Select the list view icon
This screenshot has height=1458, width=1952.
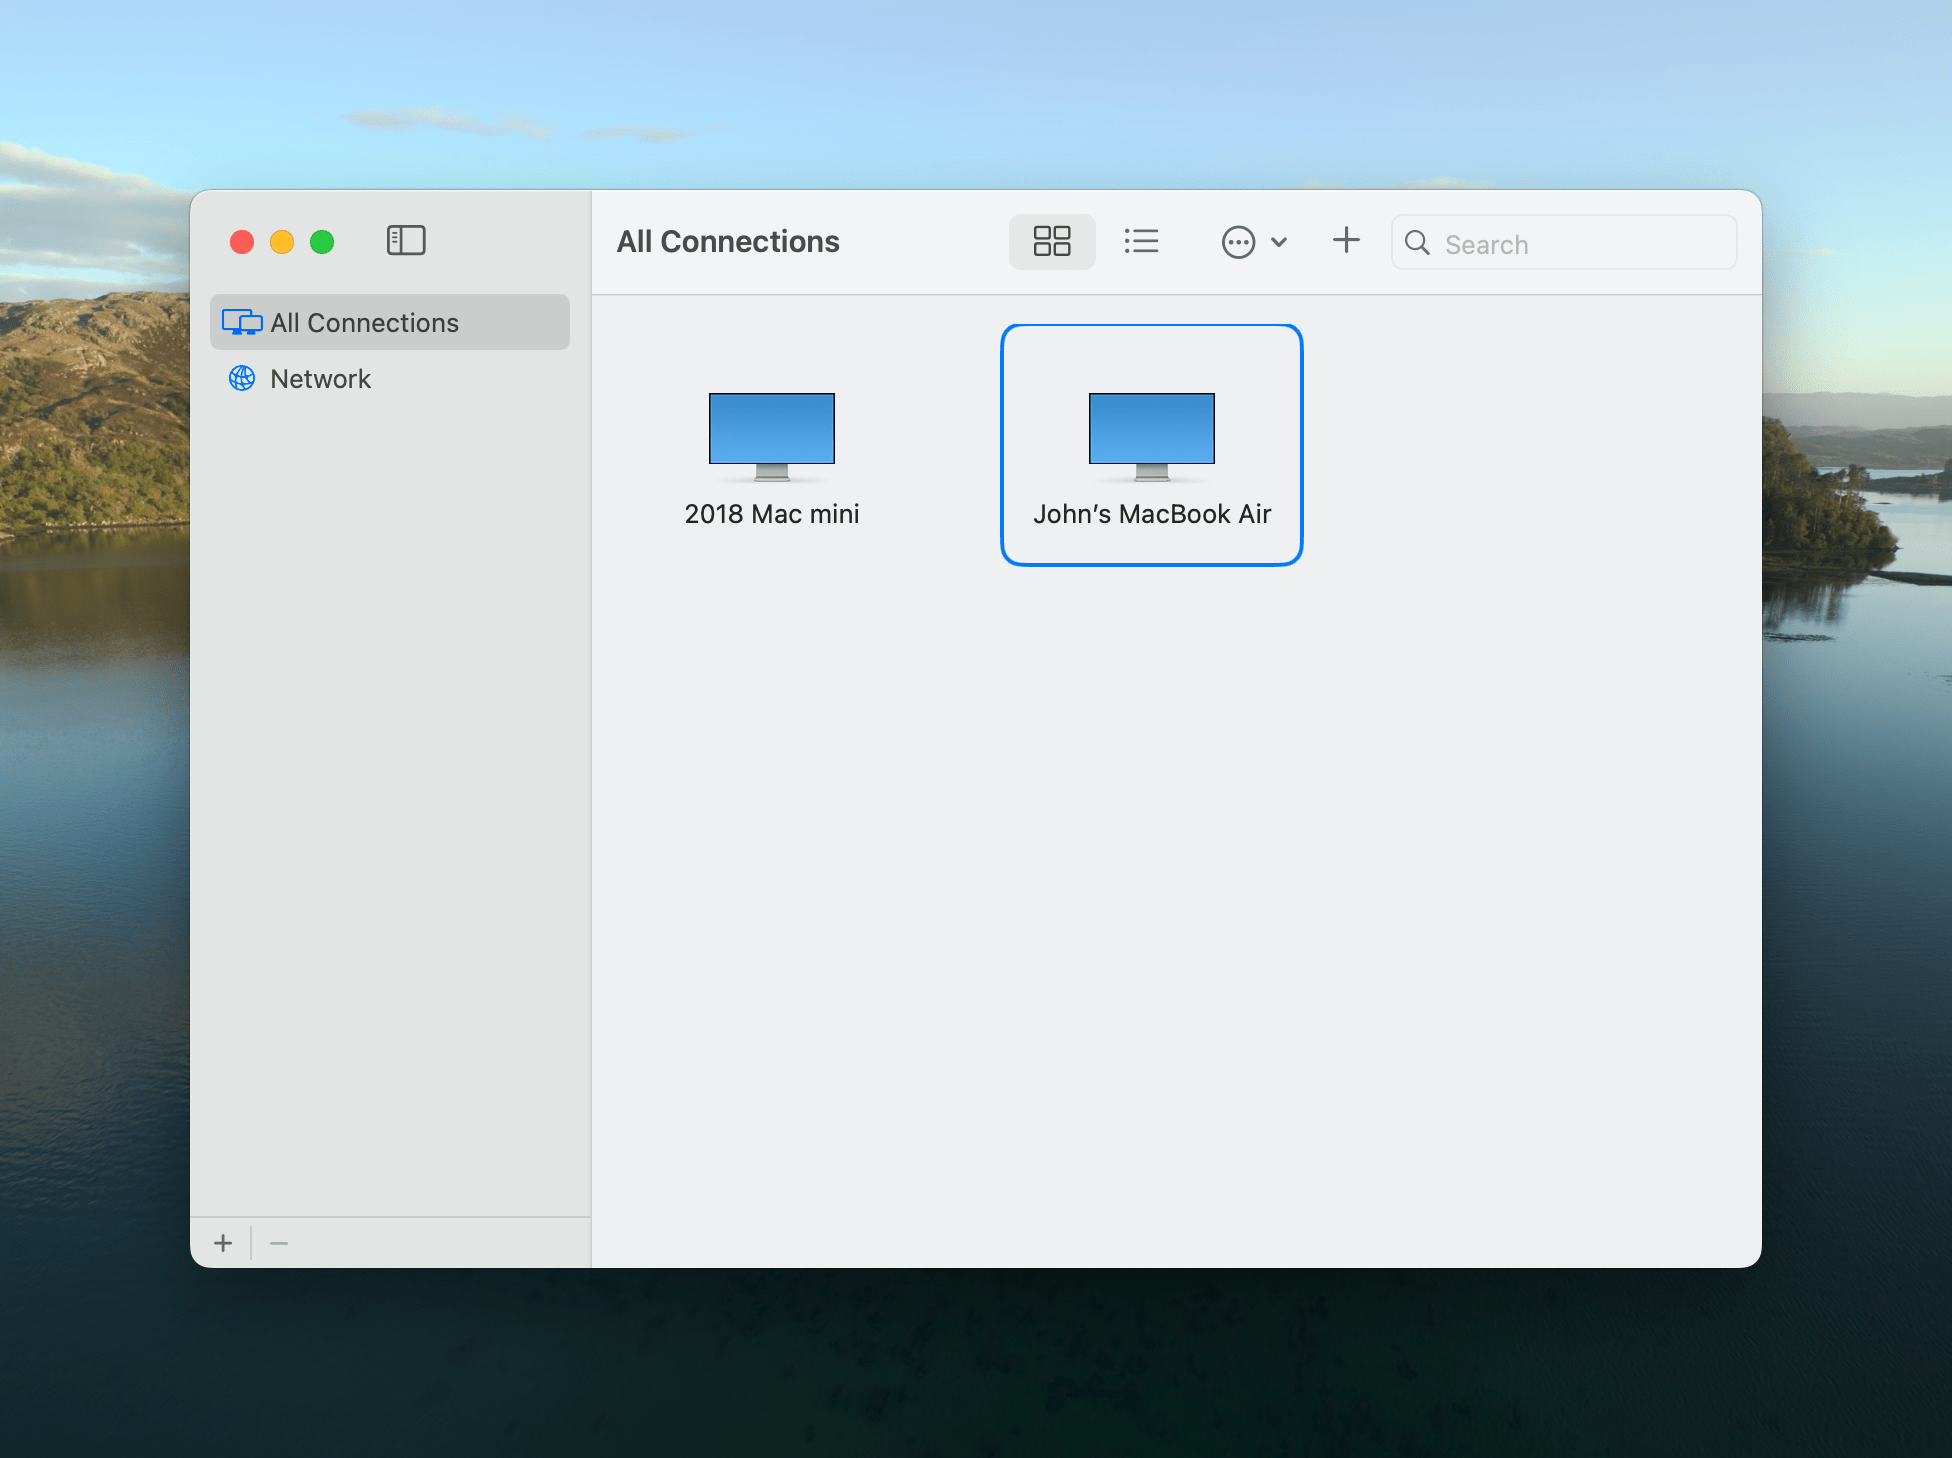pos(1142,240)
